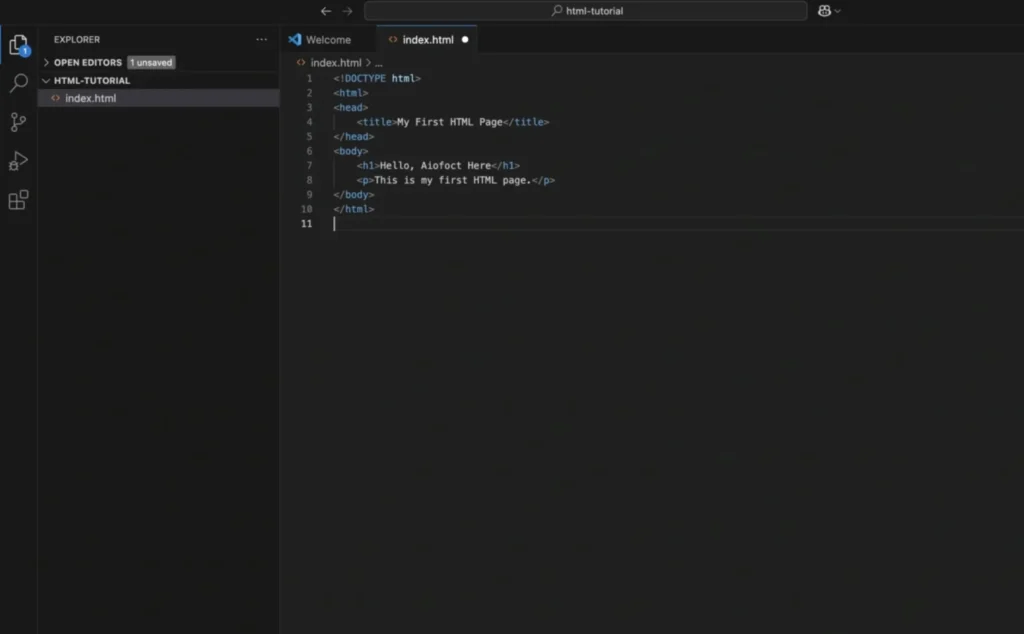Click the <!DOCTYPE html> line
1024x634 pixels.
(377, 78)
